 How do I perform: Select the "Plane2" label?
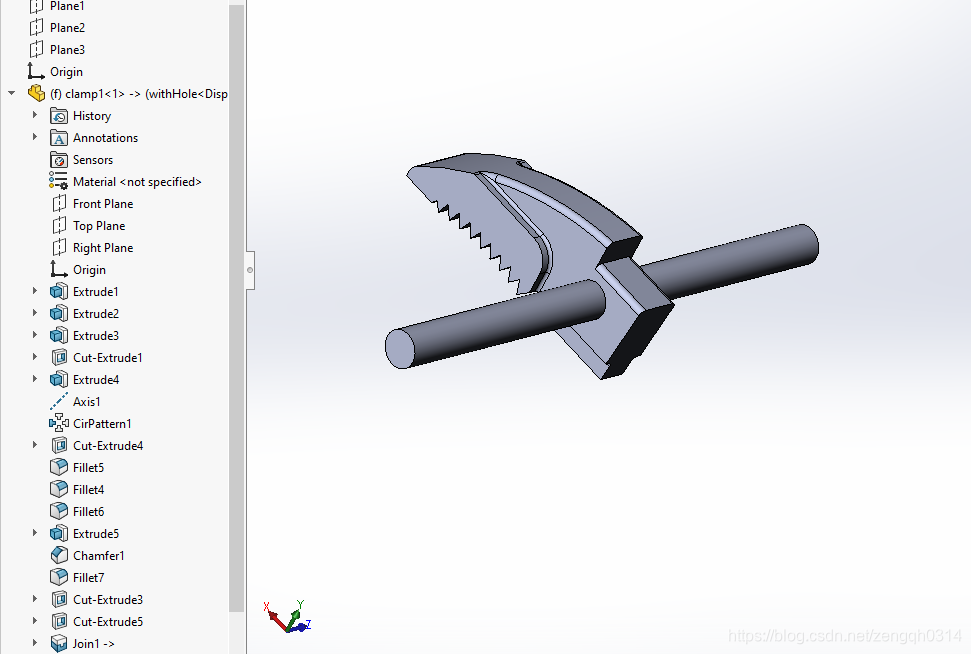click(x=67, y=28)
